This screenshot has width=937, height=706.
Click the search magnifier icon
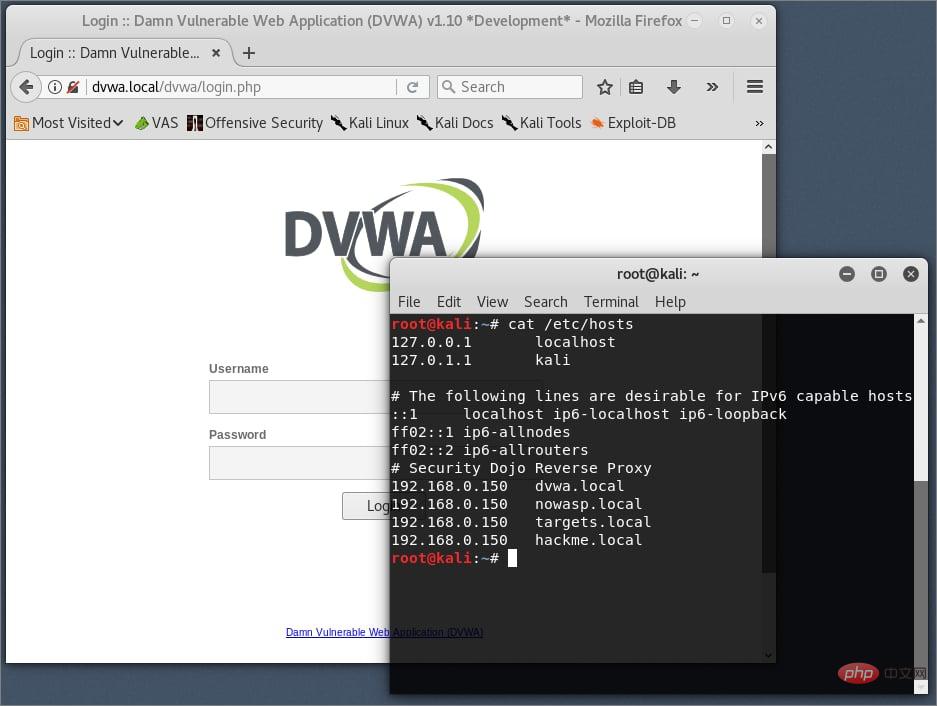coord(448,87)
